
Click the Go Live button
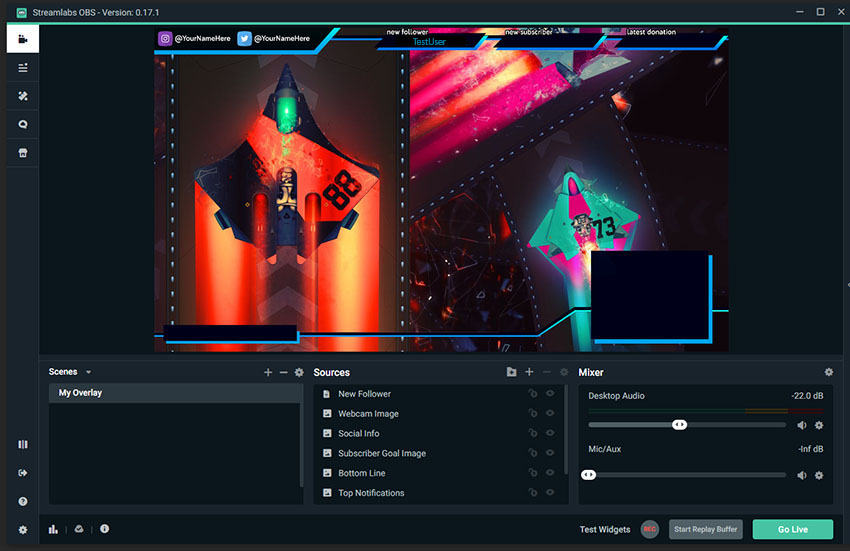[x=793, y=529]
